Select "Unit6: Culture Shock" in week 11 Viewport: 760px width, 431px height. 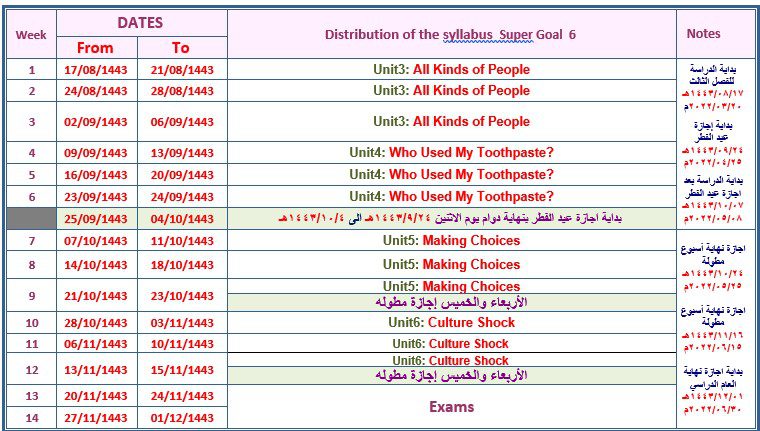(451, 344)
